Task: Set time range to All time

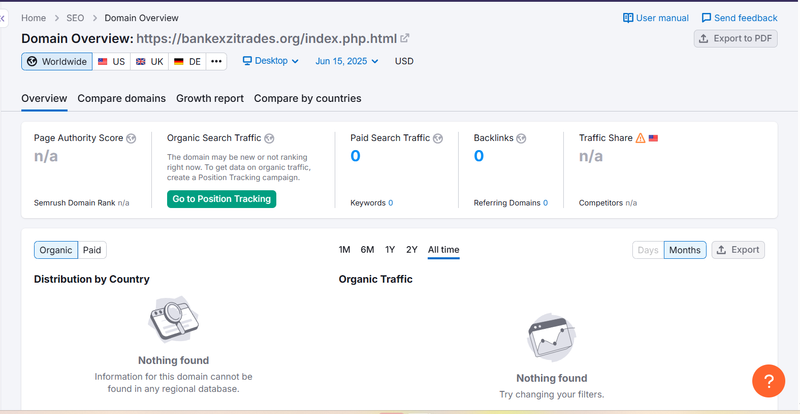Action: coord(443,250)
